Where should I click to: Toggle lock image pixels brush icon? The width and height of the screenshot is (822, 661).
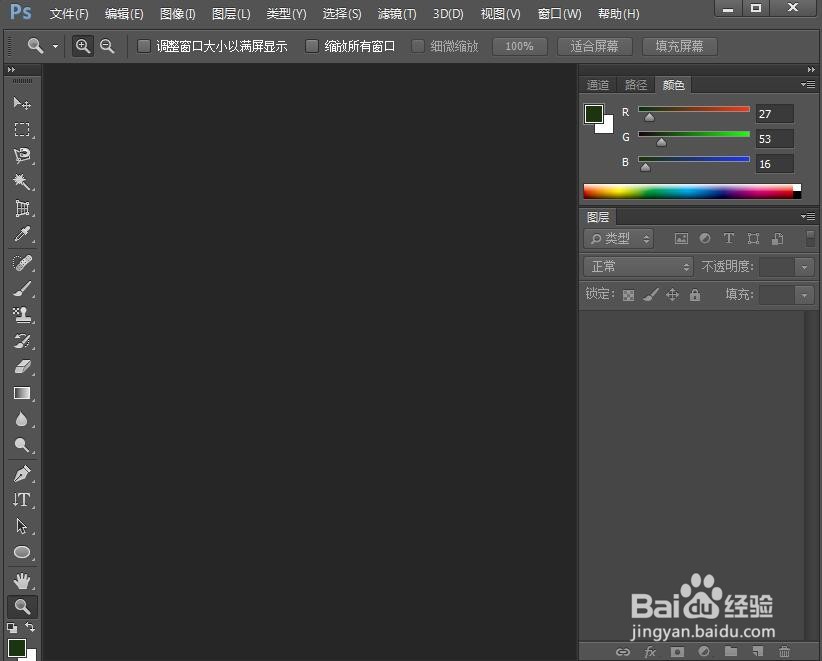(x=651, y=295)
